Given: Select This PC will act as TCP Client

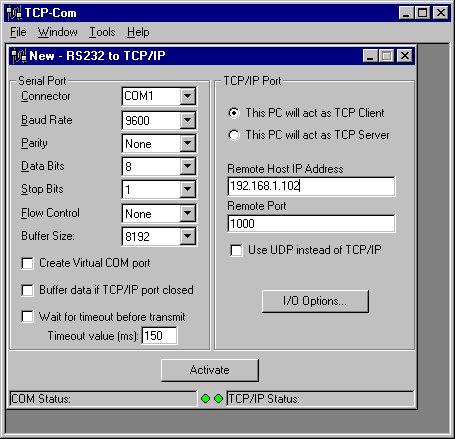Looking at the screenshot, I should pyautogui.click(x=234, y=113).
